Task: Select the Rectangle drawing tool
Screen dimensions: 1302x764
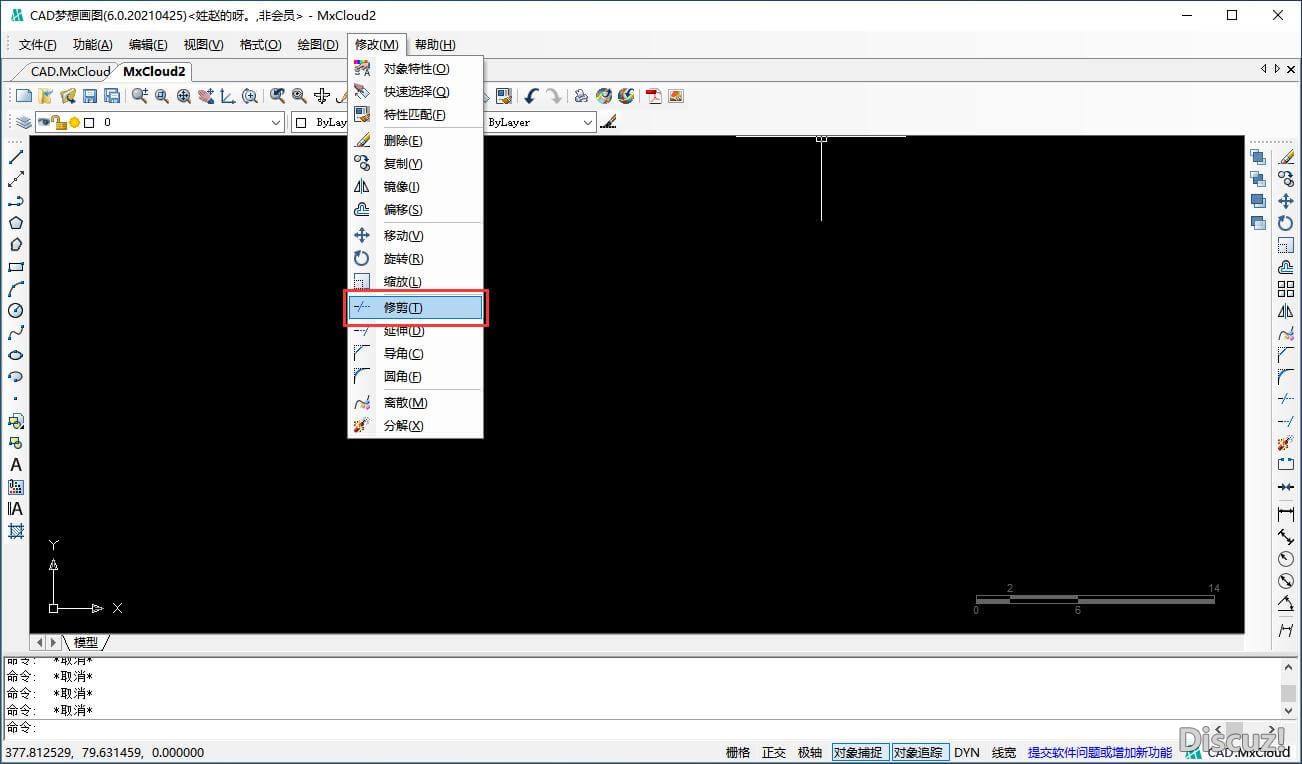Action: click(x=16, y=267)
